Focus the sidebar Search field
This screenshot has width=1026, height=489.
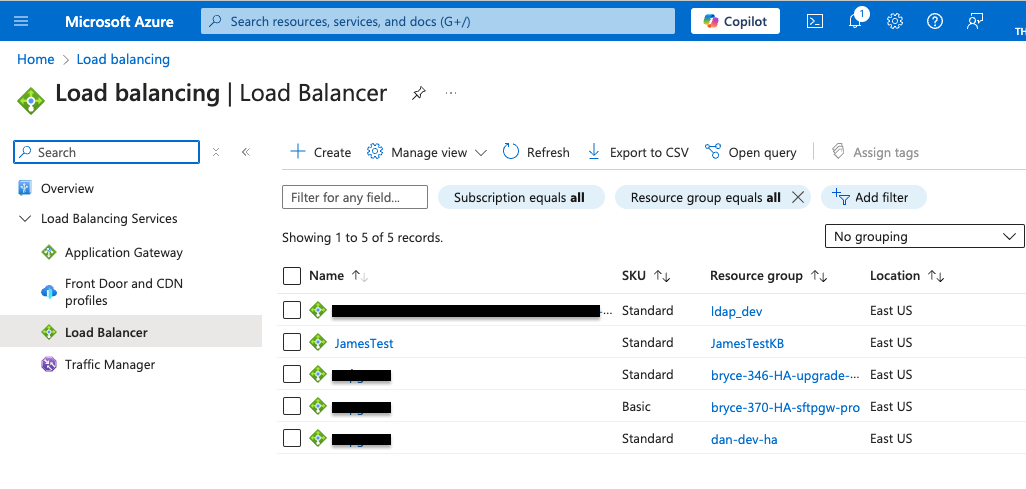pos(107,153)
